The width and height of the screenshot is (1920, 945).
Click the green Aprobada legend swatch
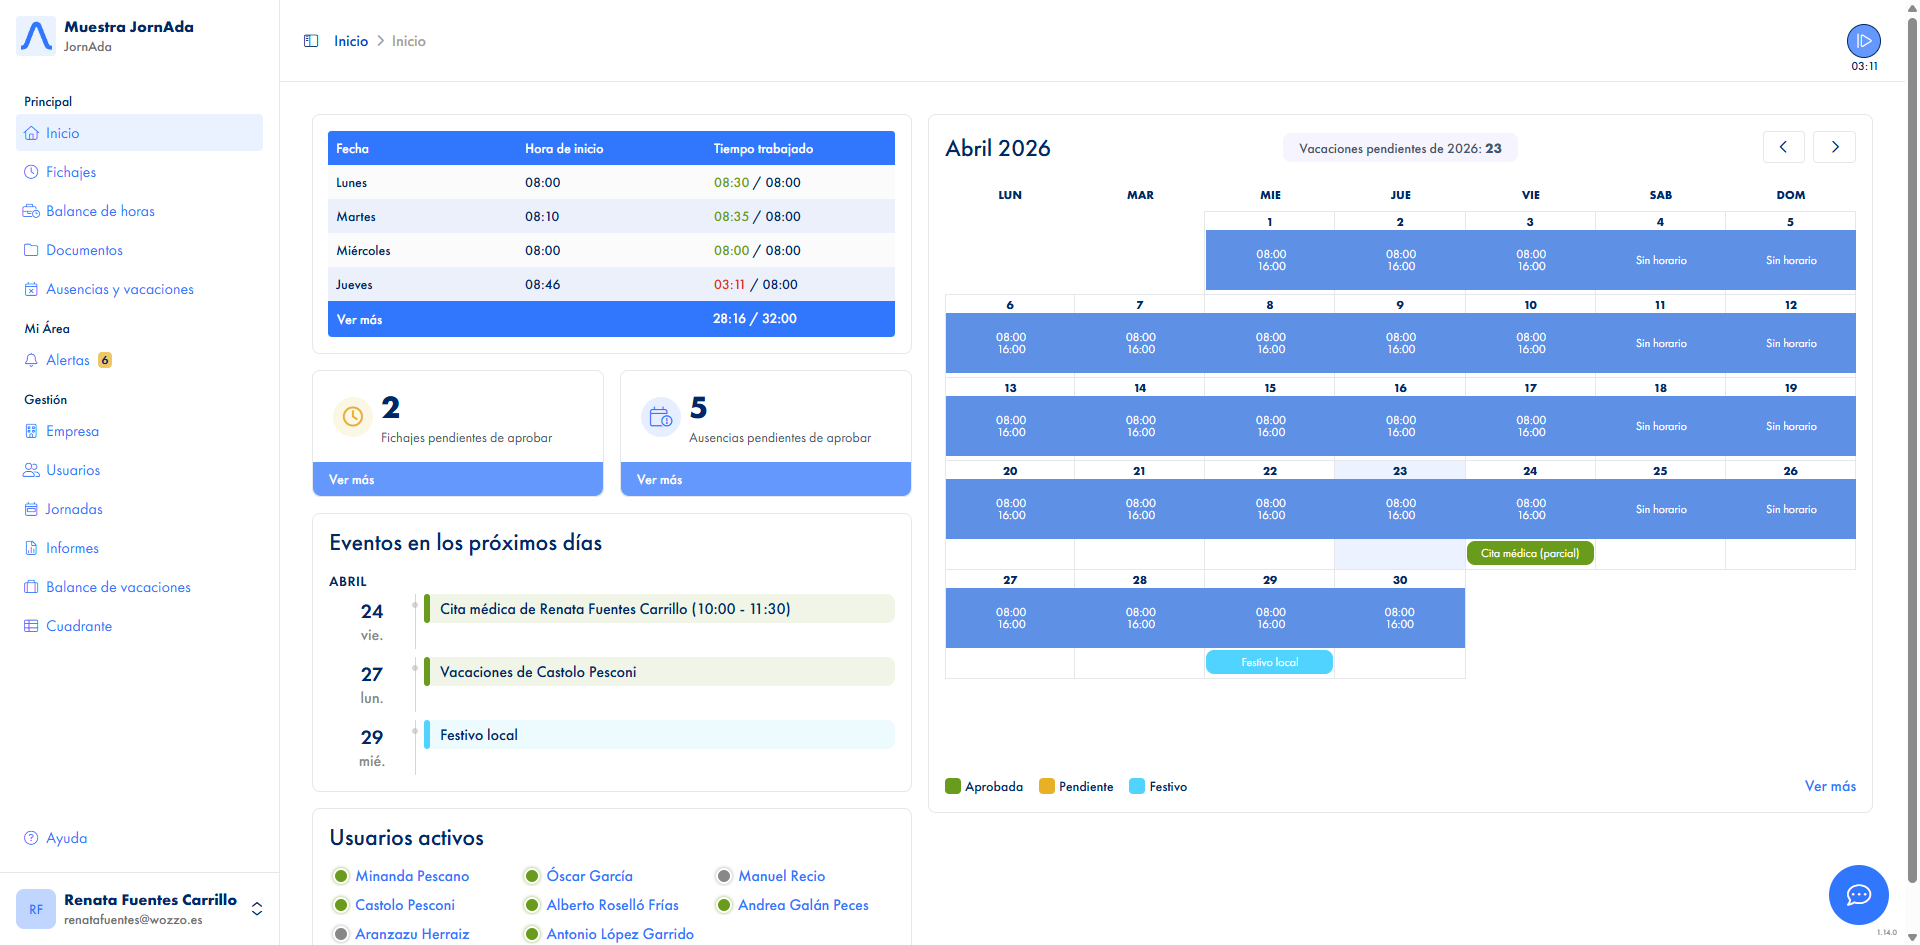click(953, 786)
